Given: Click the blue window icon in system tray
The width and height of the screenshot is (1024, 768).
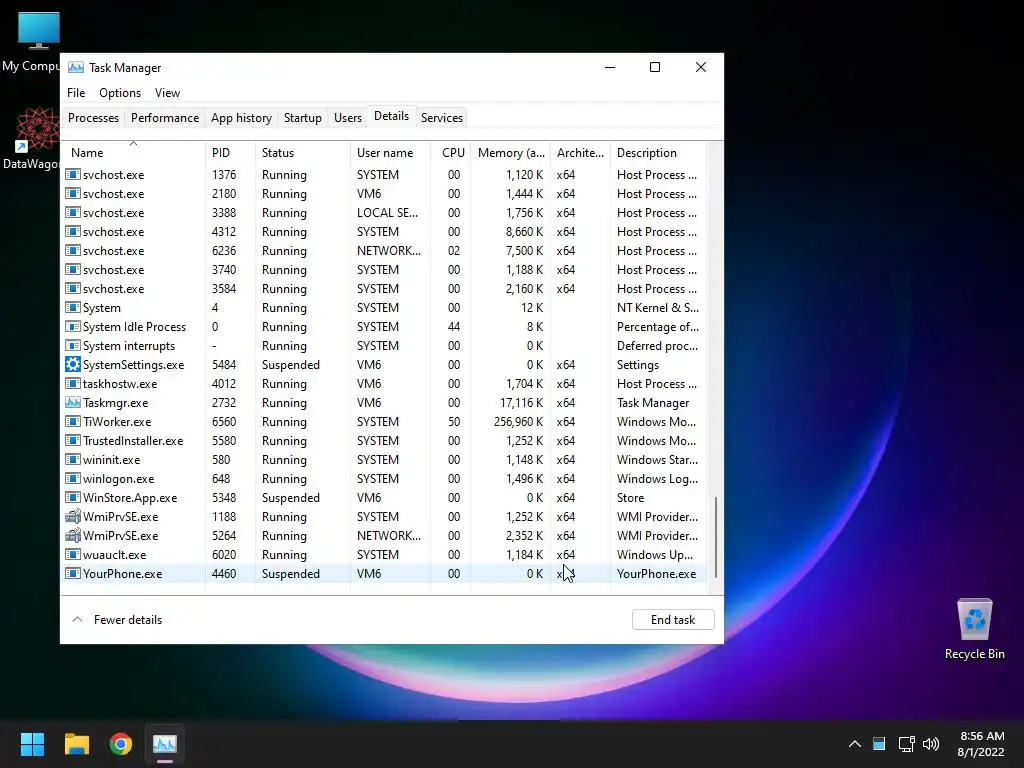Looking at the screenshot, I should point(879,743).
